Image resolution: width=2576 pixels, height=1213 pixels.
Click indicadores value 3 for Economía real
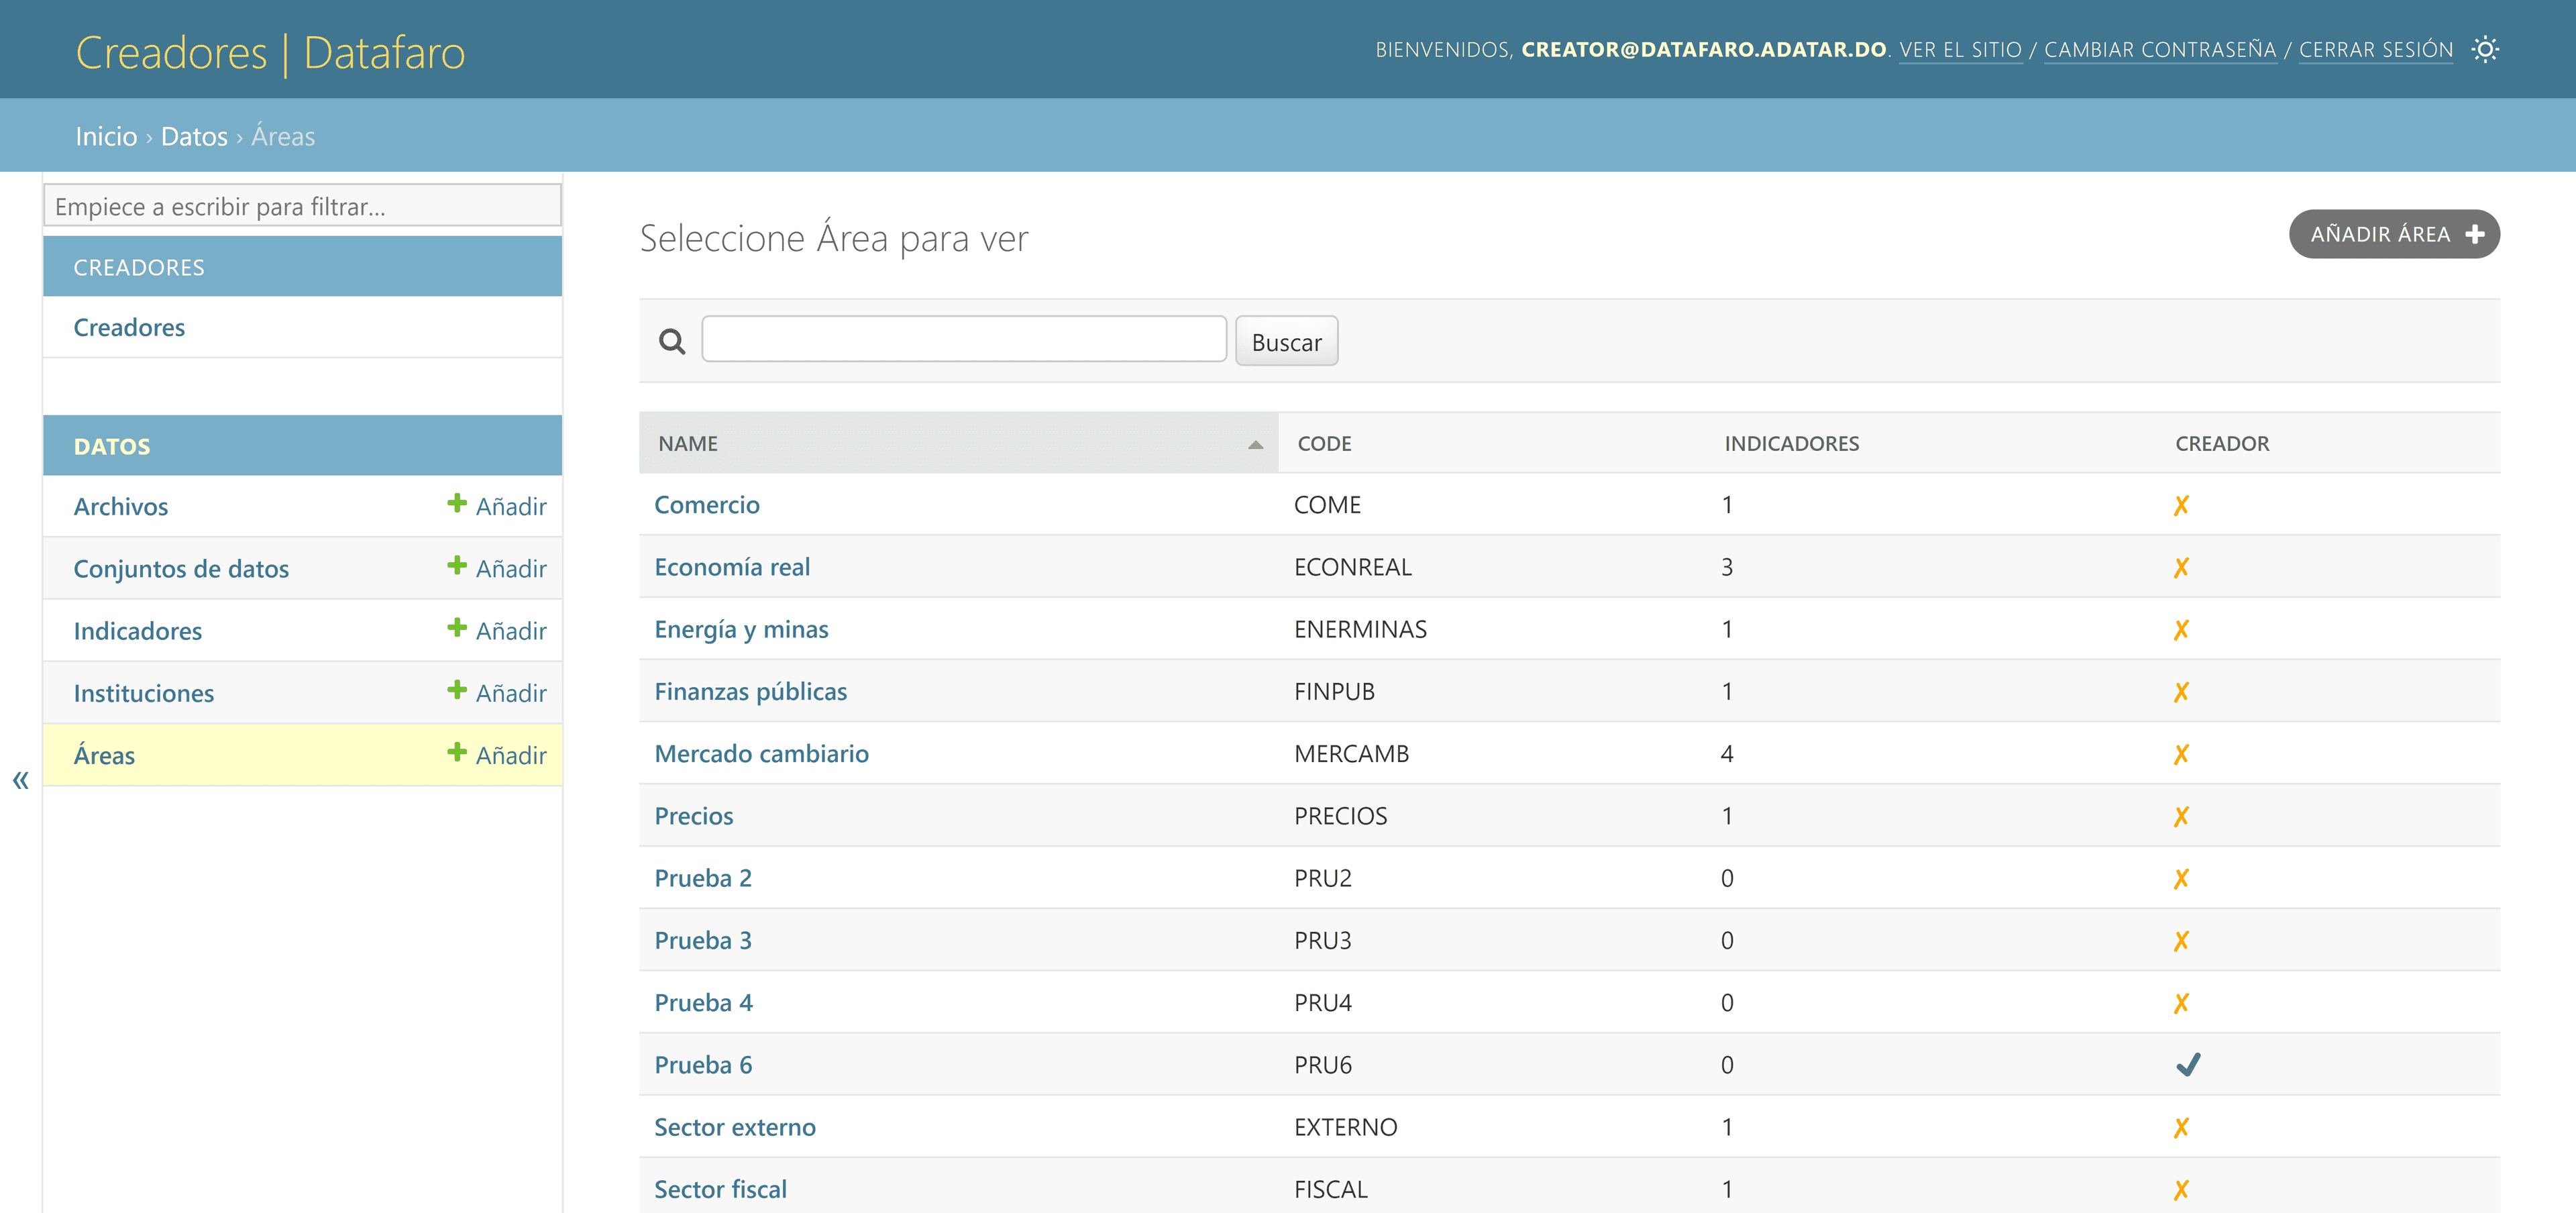[x=1726, y=567]
